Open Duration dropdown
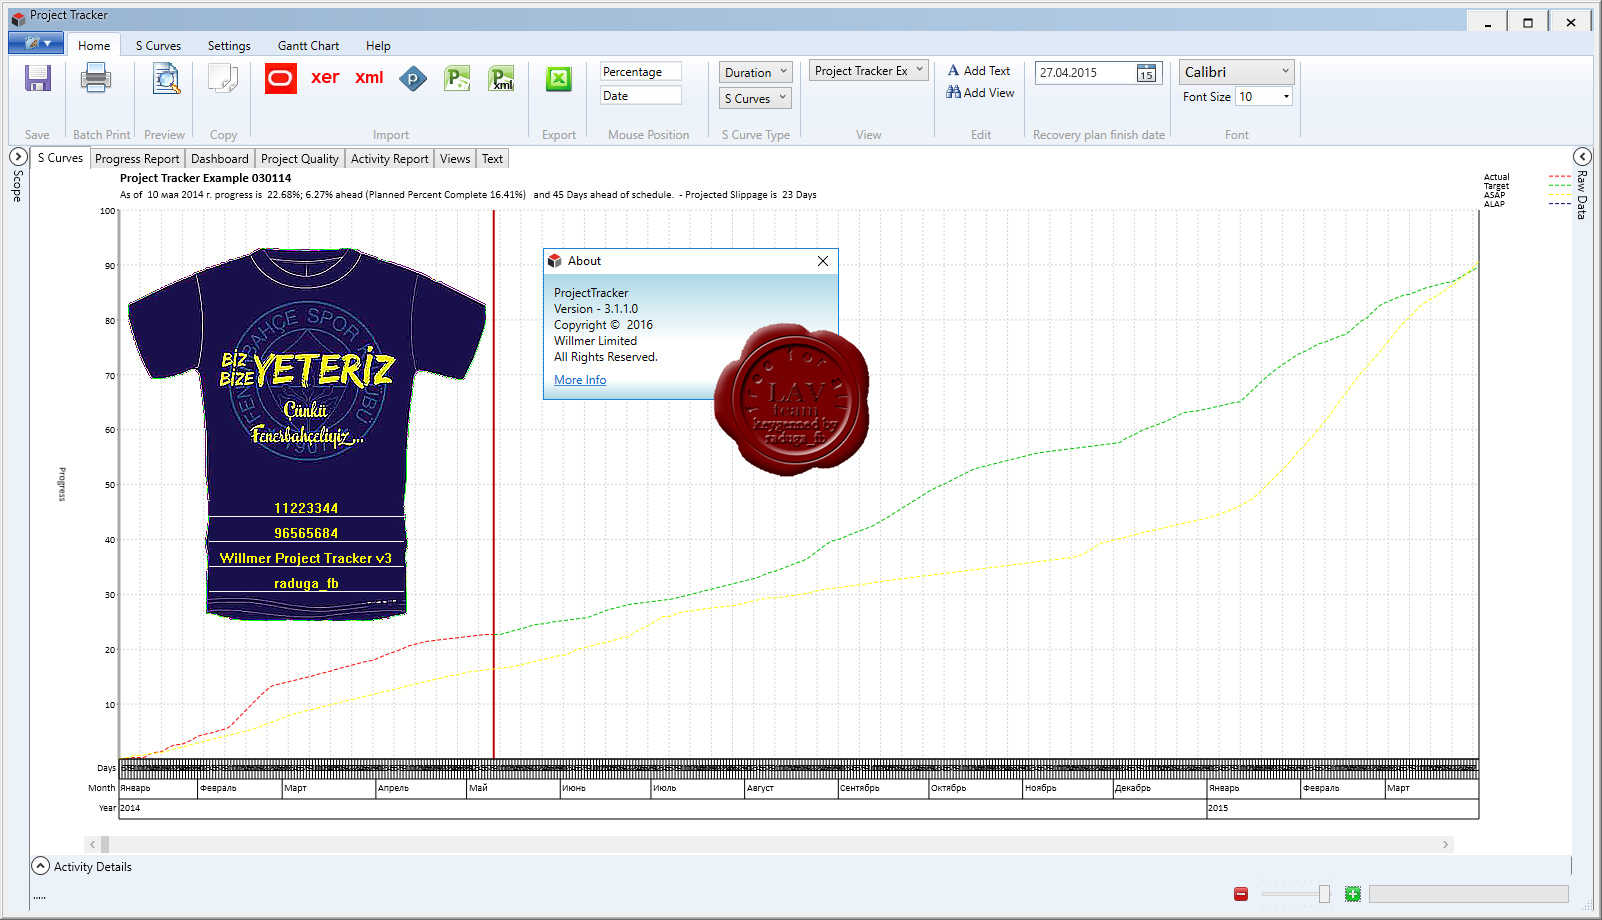This screenshot has height=920, width=1602. click(756, 72)
